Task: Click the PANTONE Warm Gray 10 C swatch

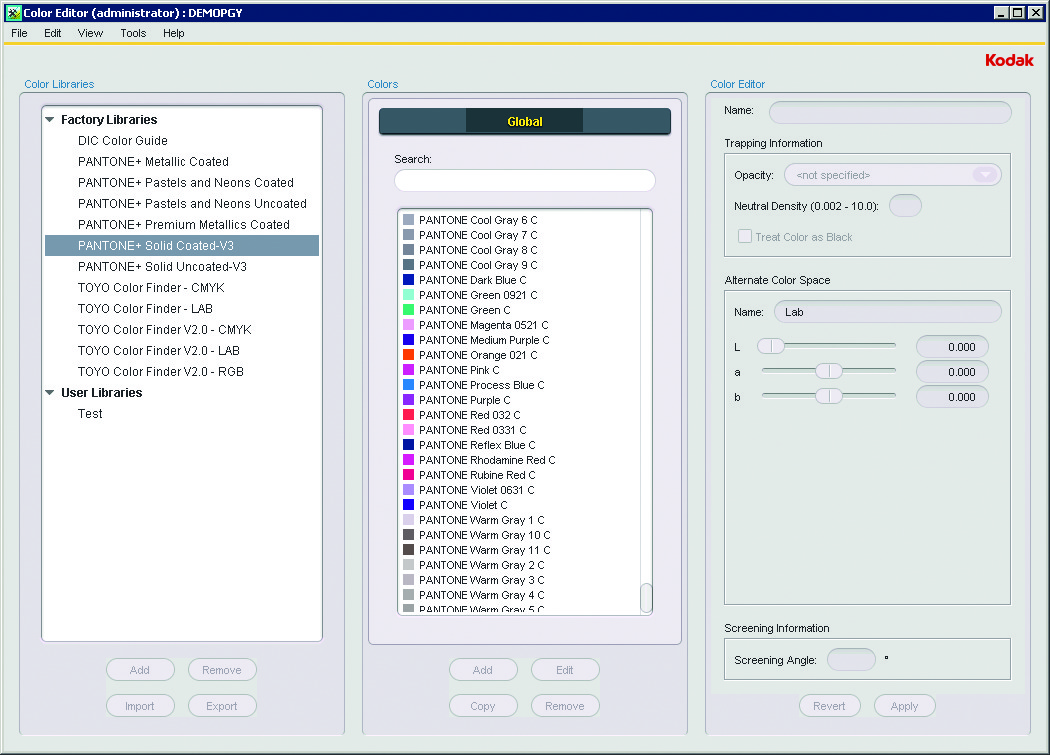Action: click(x=408, y=535)
